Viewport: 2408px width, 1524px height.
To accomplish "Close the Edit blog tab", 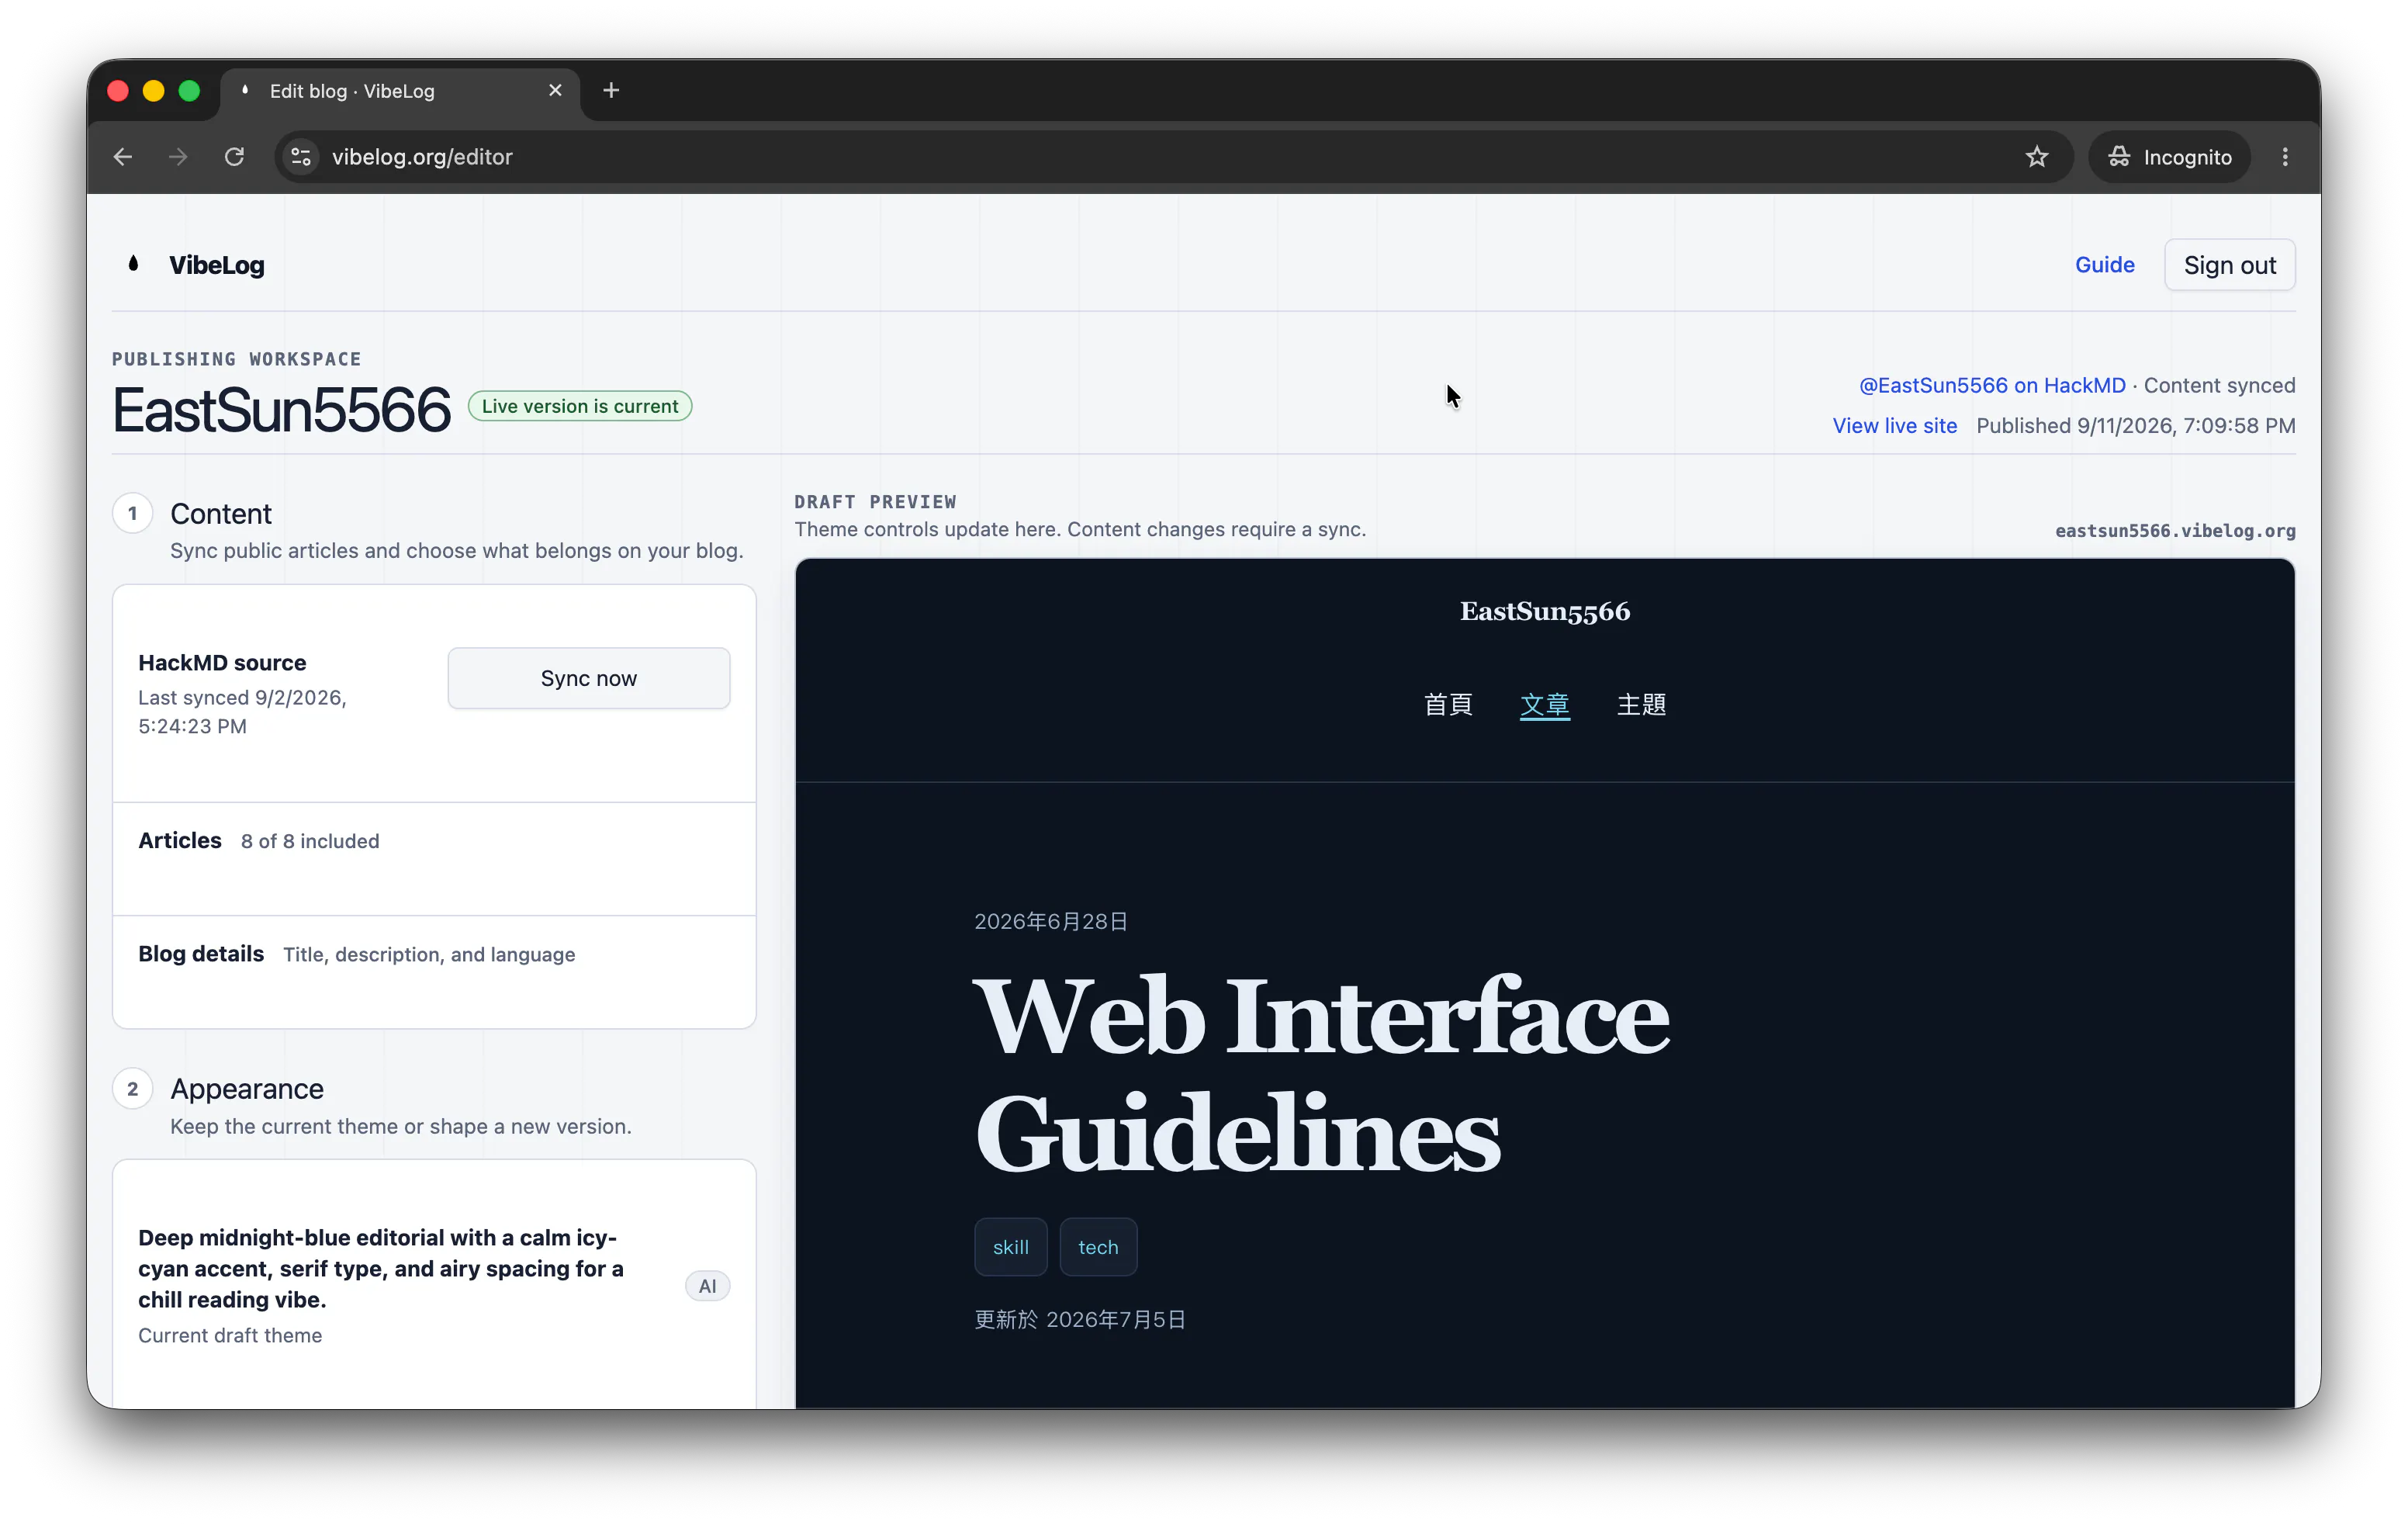I will [x=555, y=91].
